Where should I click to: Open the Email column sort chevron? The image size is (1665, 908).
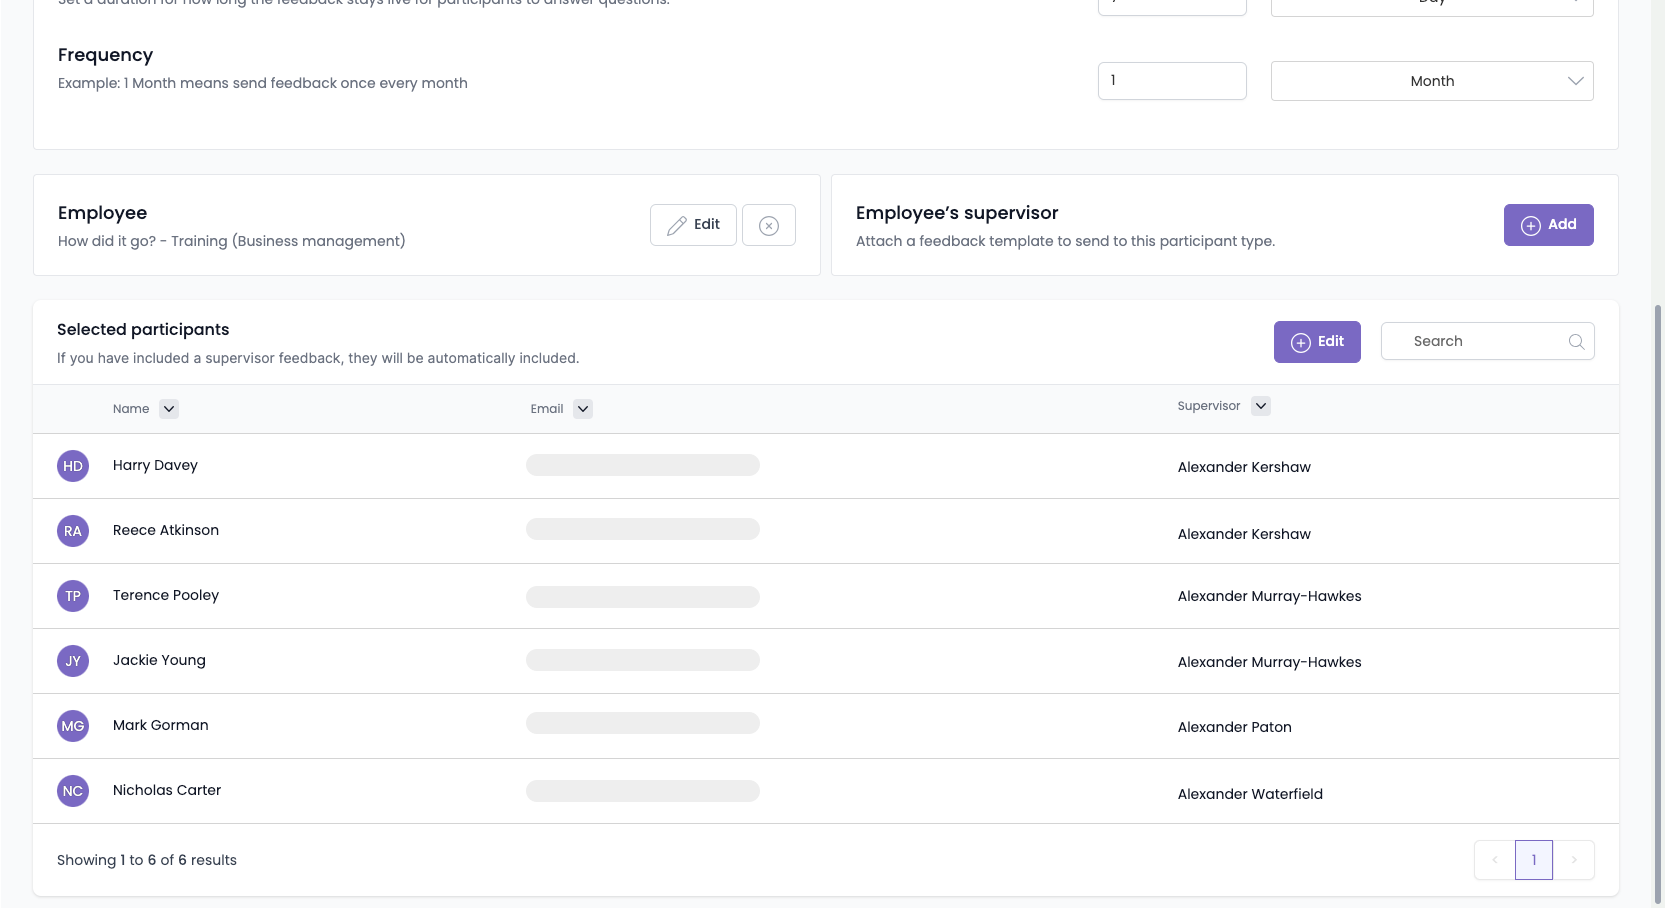[x=583, y=409]
